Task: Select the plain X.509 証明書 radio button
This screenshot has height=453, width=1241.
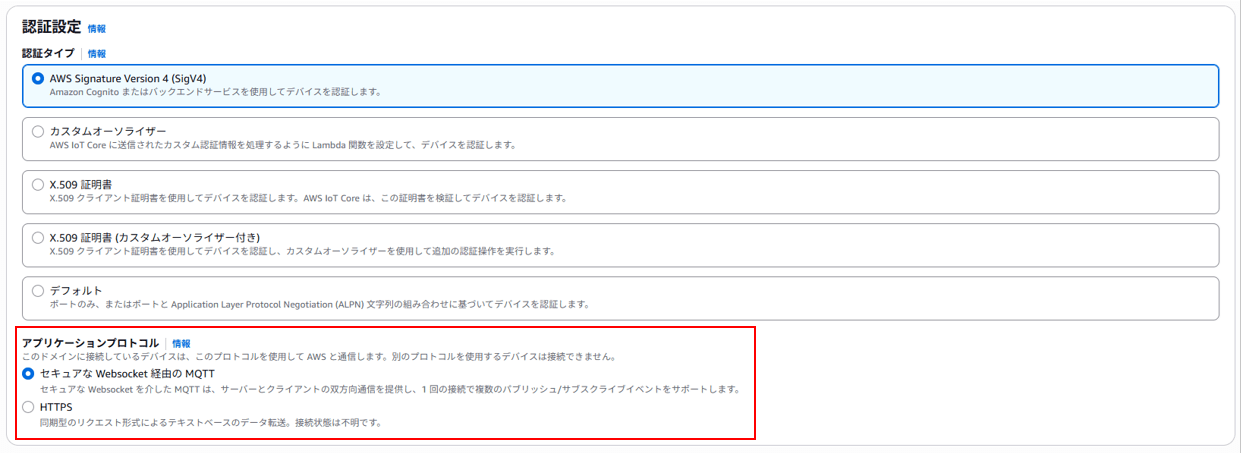Action: [x=38, y=184]
